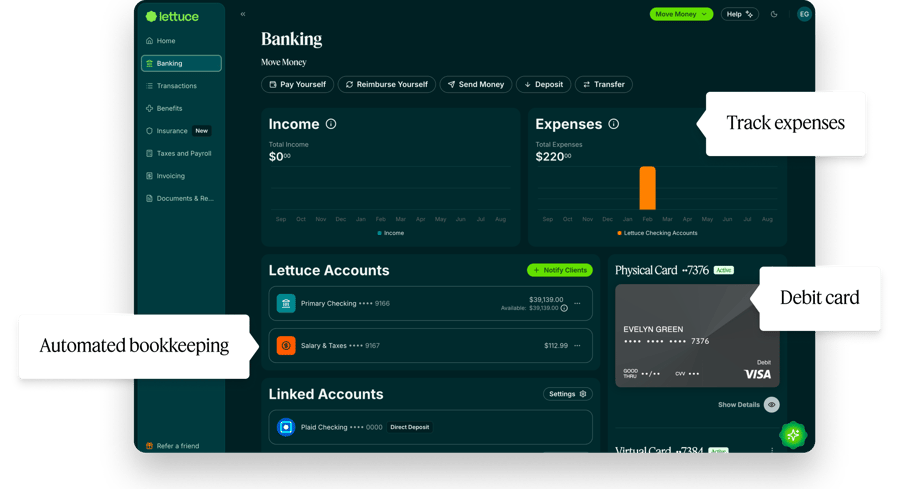Open Insurance in the sidebar
This screenshot has height=489, width=900.
click(166, 131)
